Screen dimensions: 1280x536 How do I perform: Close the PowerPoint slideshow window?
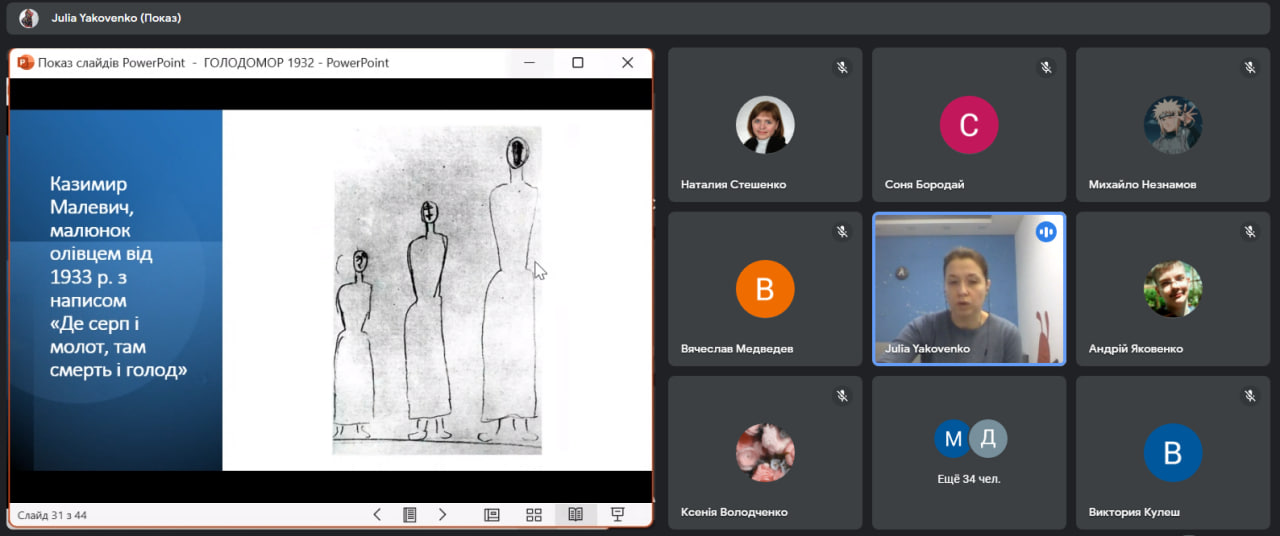pyautogui.click(x=627, y=62)
